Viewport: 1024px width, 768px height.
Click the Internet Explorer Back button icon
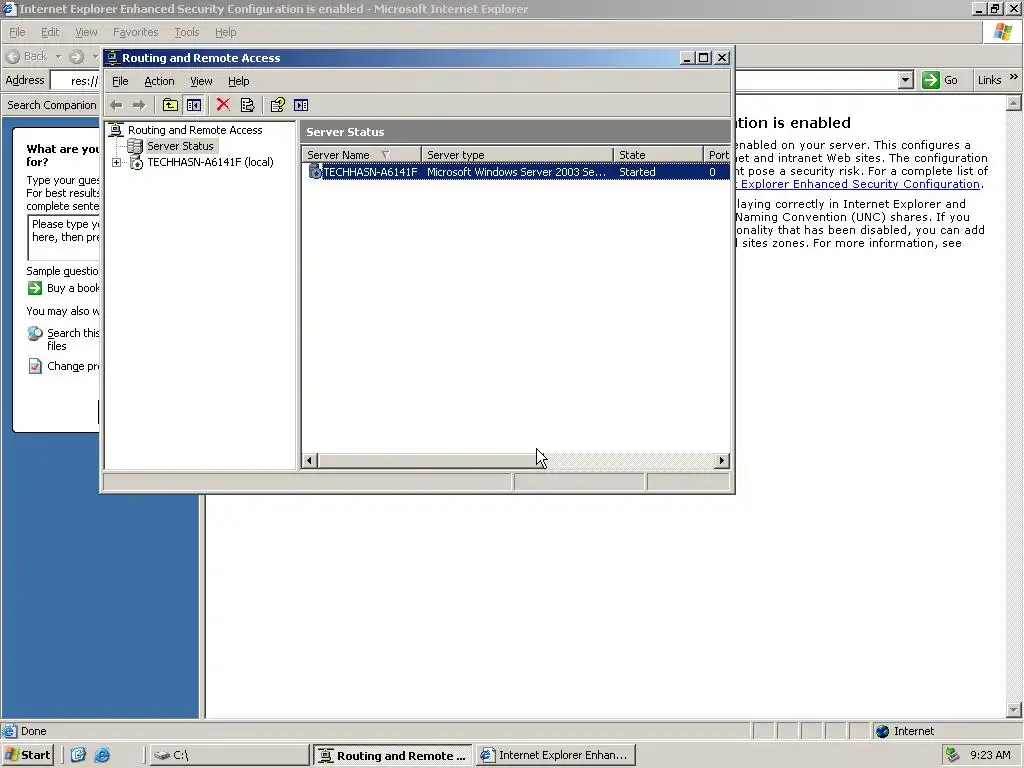[12, 56]
